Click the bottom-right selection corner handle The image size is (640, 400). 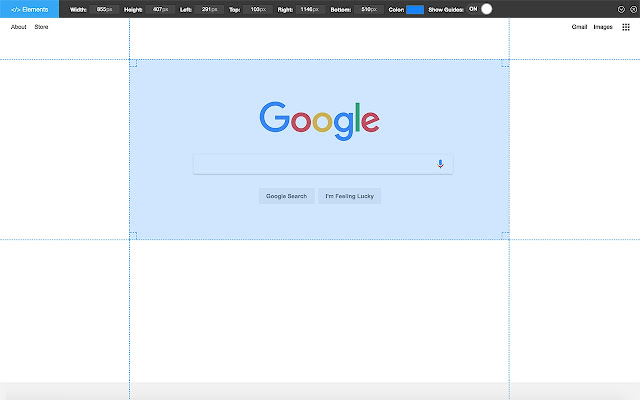505,236
